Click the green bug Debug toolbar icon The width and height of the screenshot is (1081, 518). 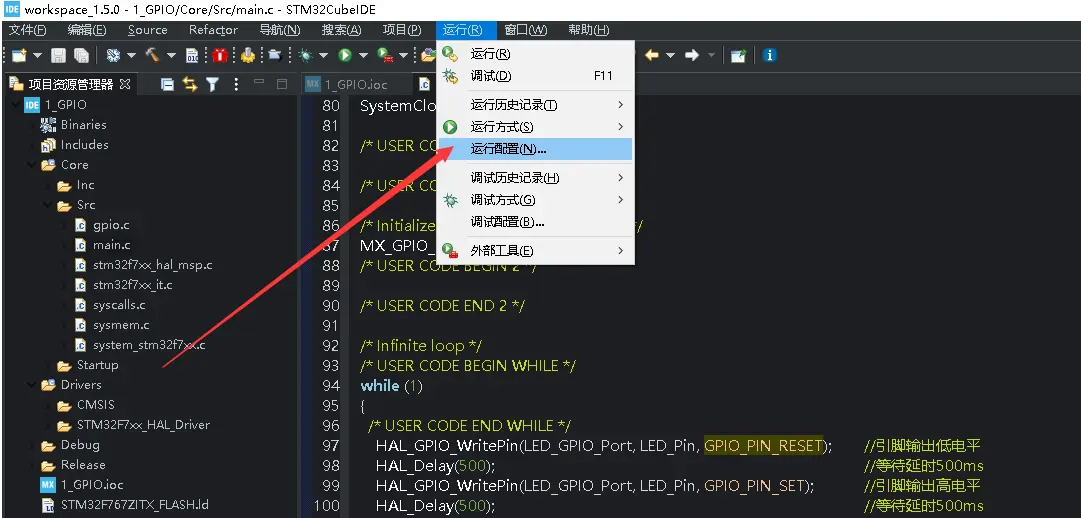(x=305, y=55)
